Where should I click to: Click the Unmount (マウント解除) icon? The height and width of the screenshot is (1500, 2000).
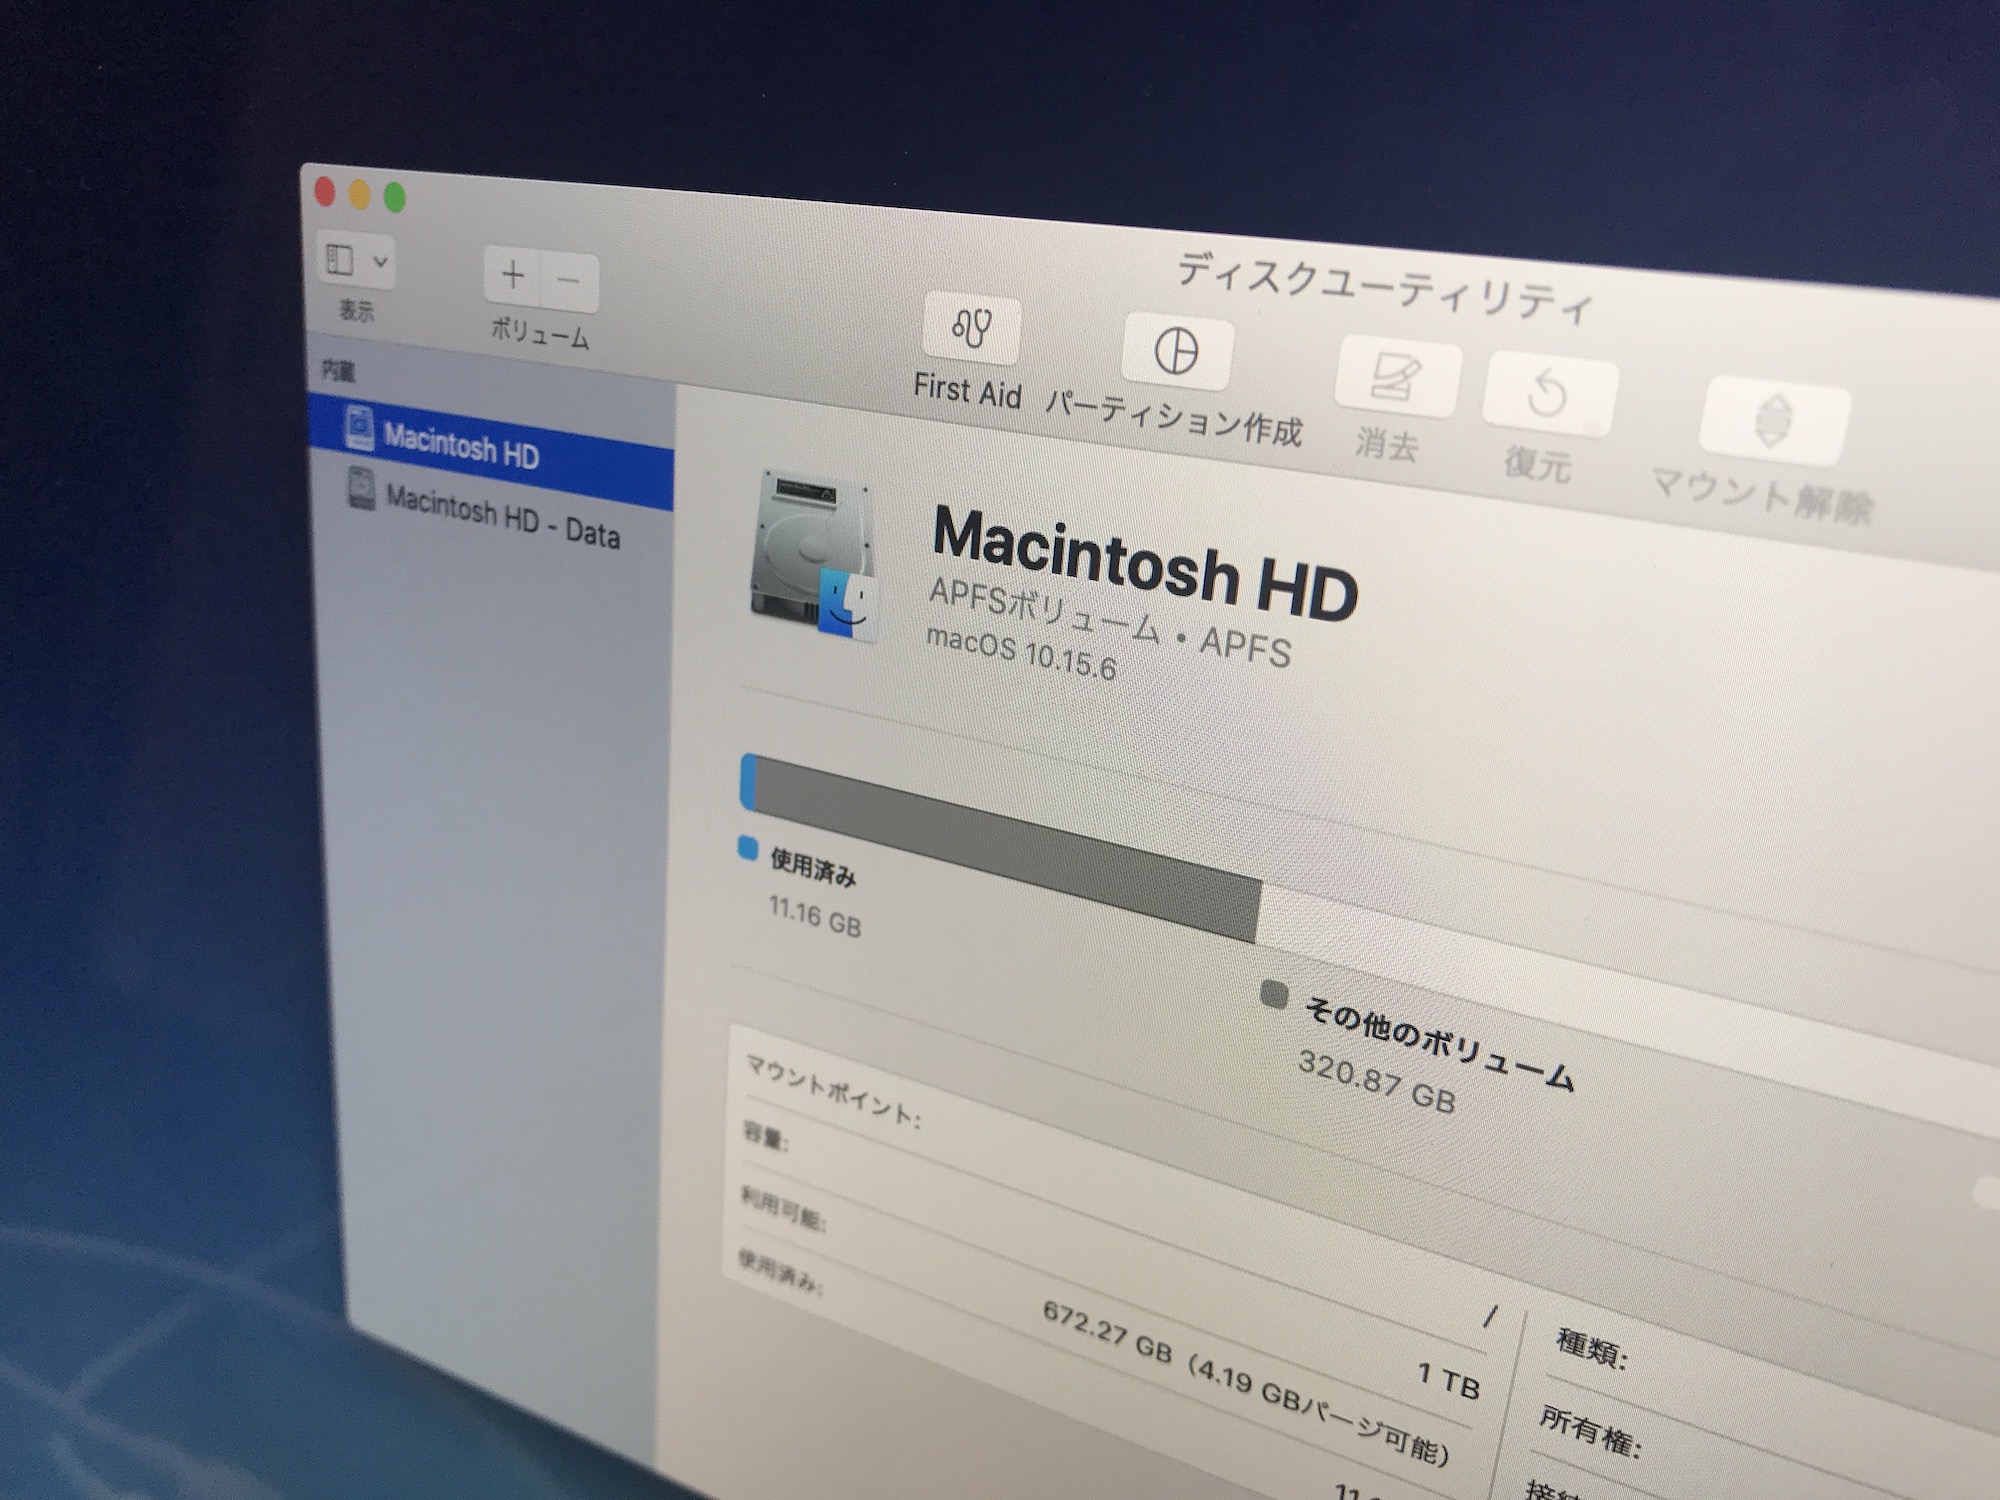tap(1773, 421)
